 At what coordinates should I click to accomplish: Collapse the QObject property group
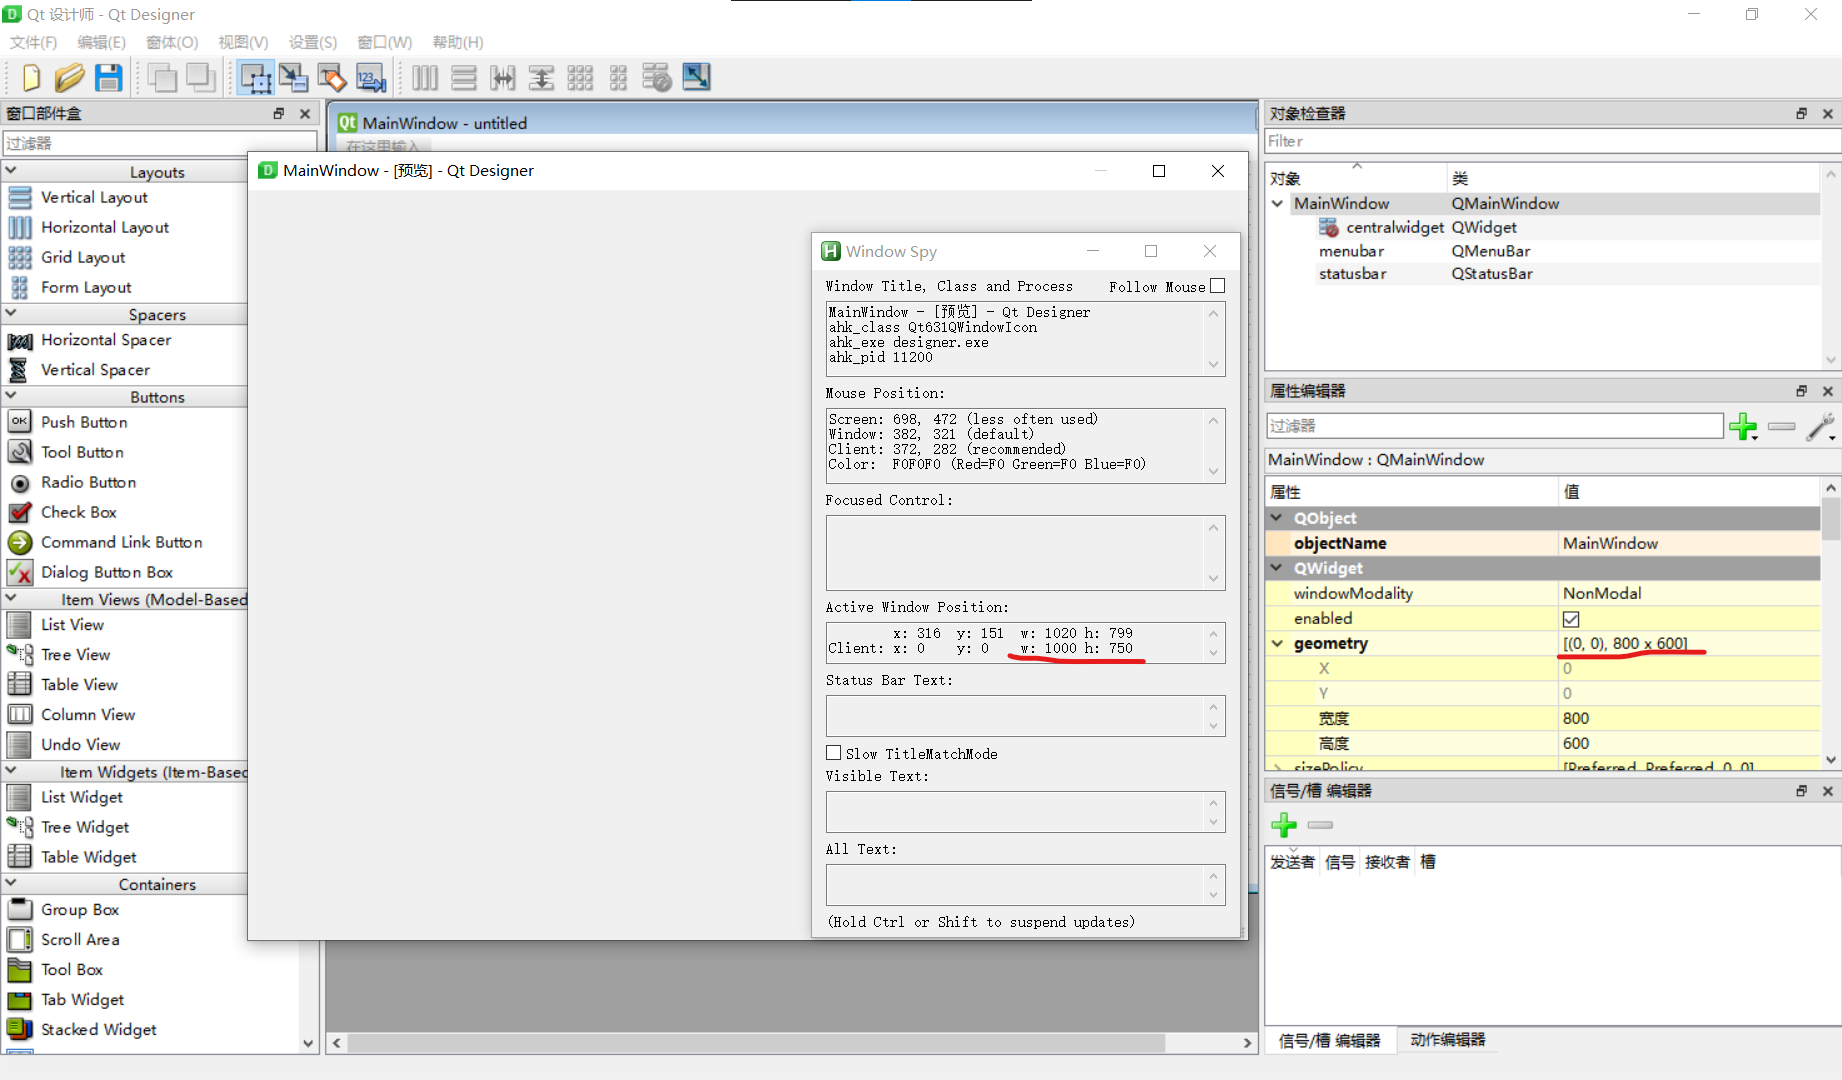[x=1277, y=518]
